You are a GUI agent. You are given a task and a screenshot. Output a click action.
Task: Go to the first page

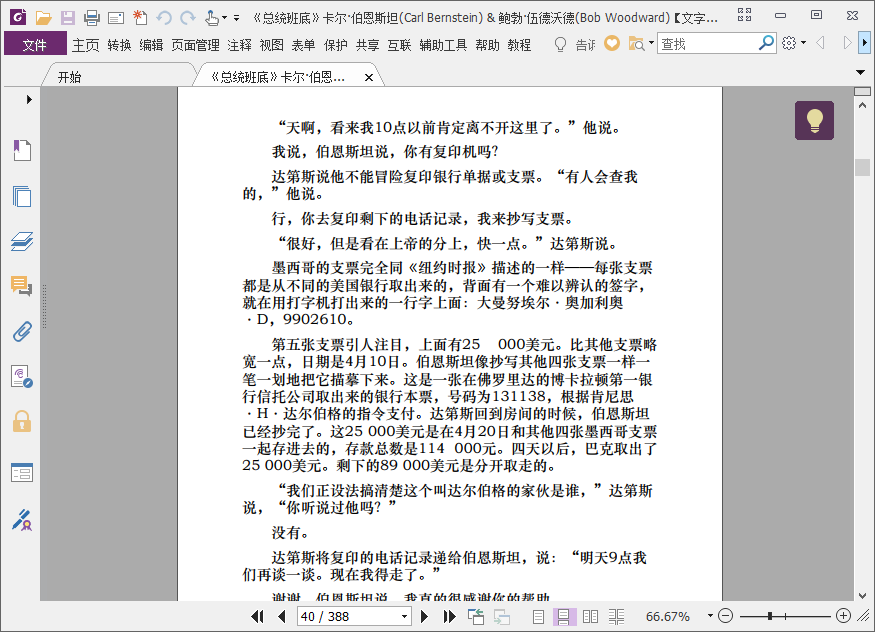click(x=257, y=616)
